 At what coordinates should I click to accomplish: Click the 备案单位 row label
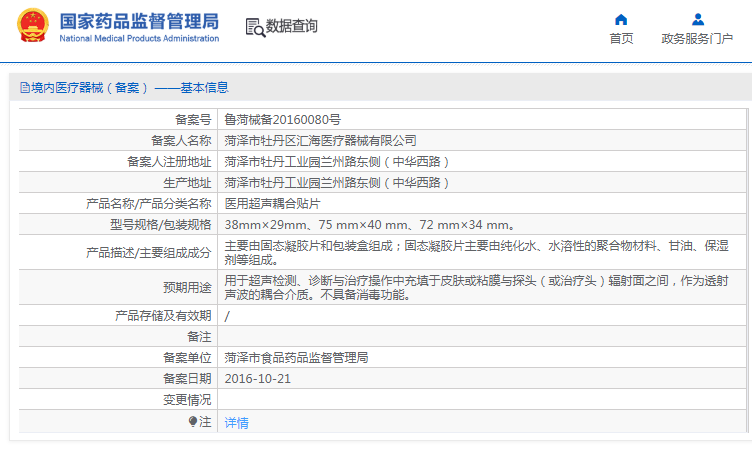coord(187,358)
